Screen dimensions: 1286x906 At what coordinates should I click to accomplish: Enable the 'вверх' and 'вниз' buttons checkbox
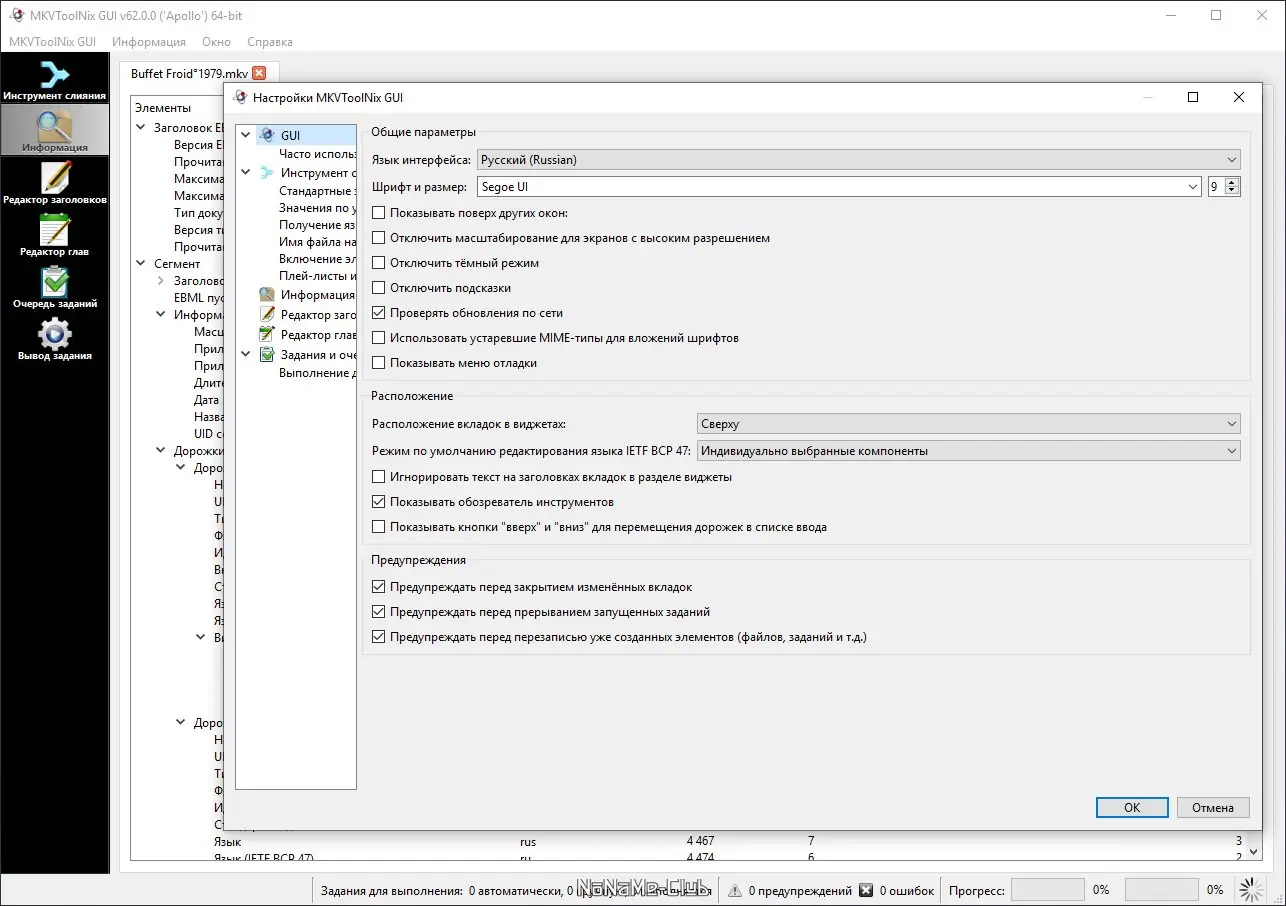click(x=378, y=527)
